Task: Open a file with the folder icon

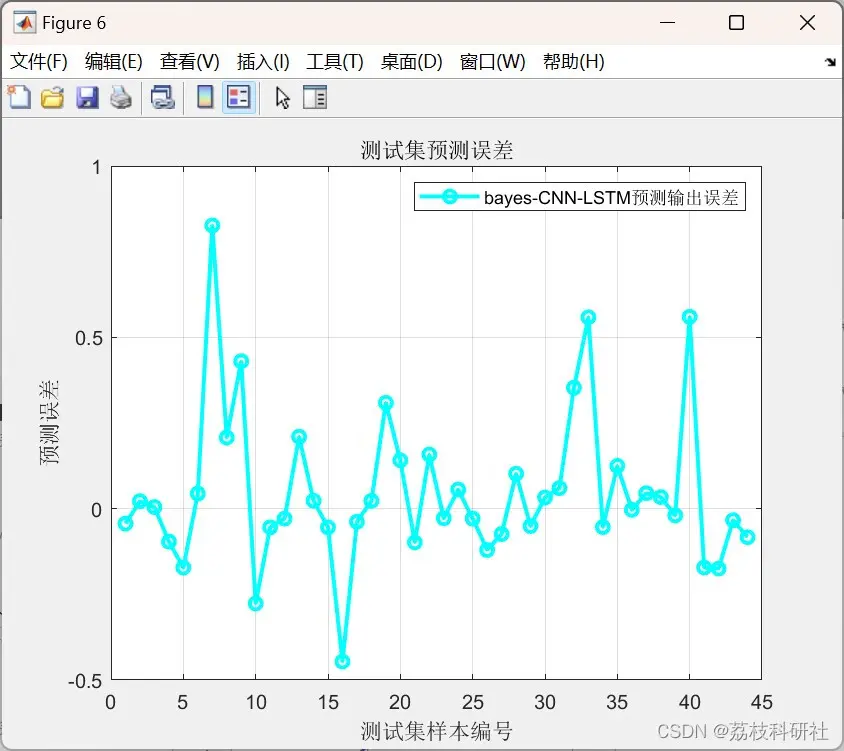Action: pyautogui.click(x=52, y=98)
